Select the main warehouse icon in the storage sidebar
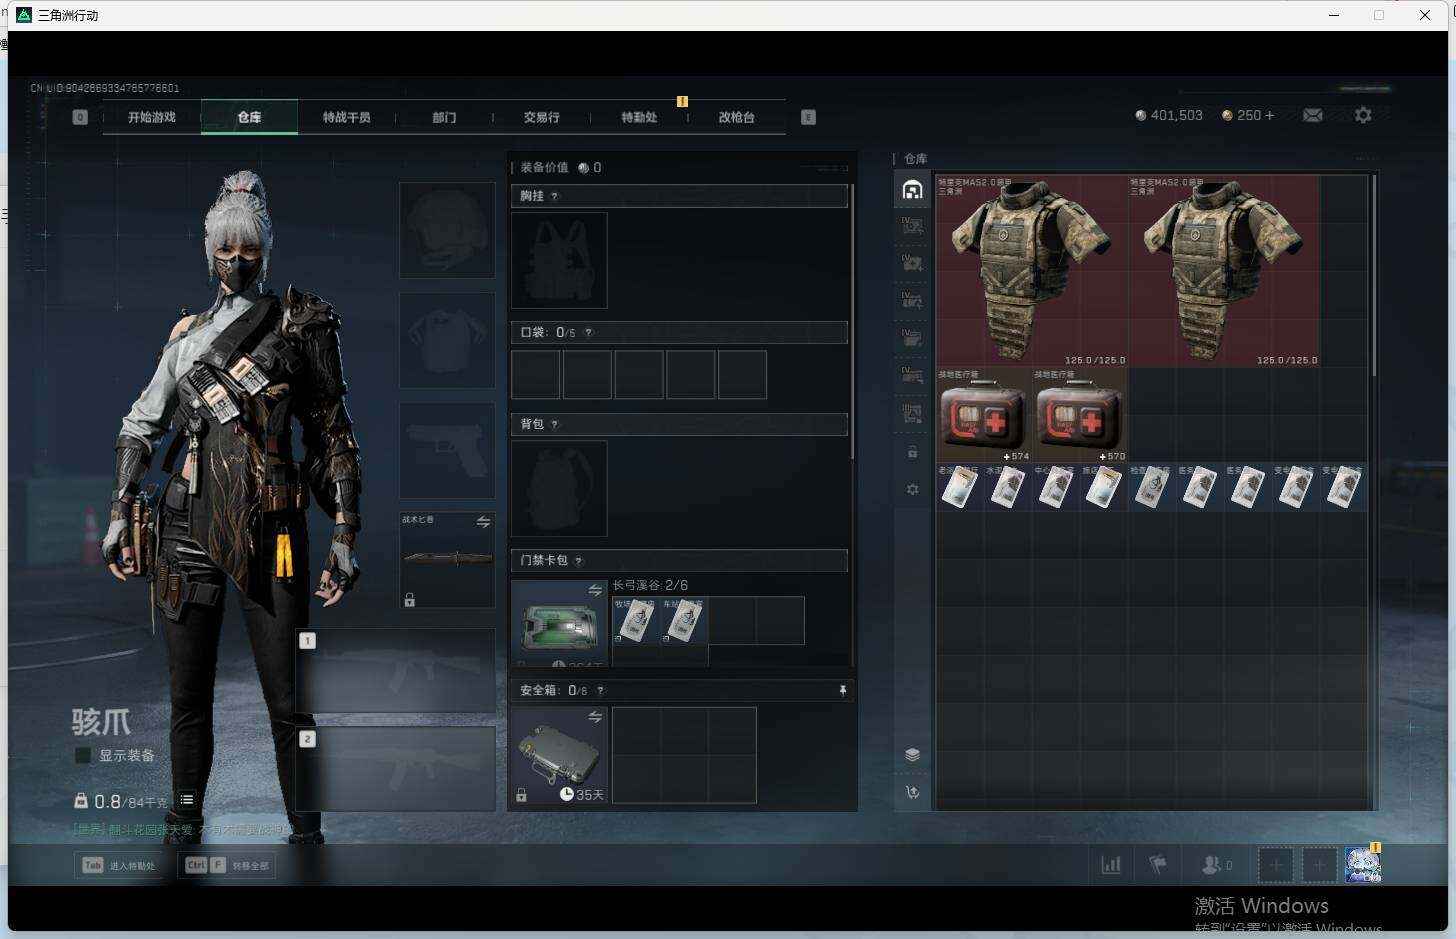Screen dimensions: 1456x939 [x=912, y=190]
